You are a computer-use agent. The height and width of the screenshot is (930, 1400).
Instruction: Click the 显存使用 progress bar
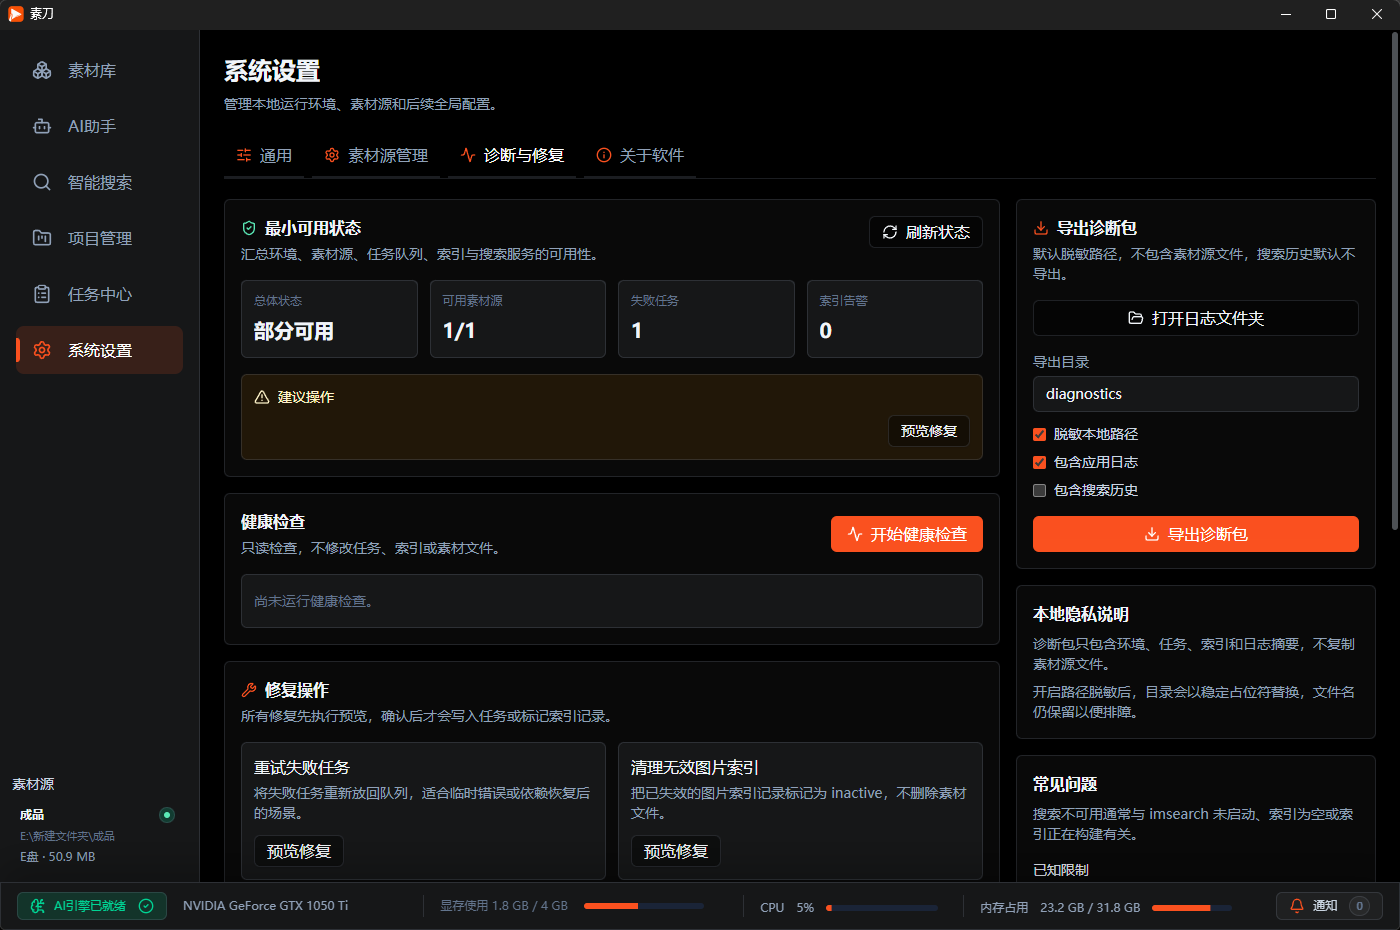click(644, 906)
